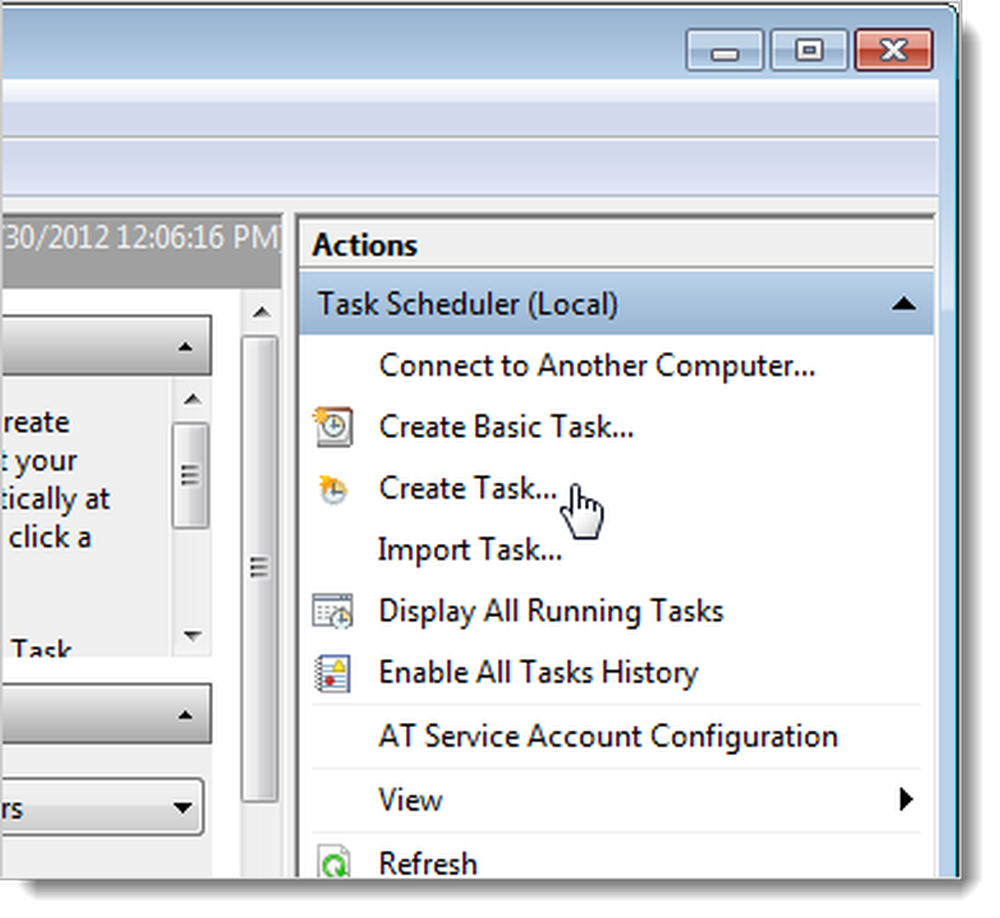Click the Display All Running Tasks icon
This screenshot has width=1000, height=918.
pyautogui.click(x=332, y=611)
